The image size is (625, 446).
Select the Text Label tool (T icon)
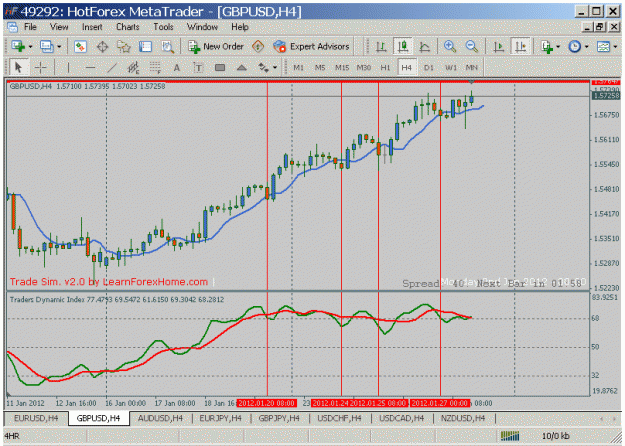(198, 68)
